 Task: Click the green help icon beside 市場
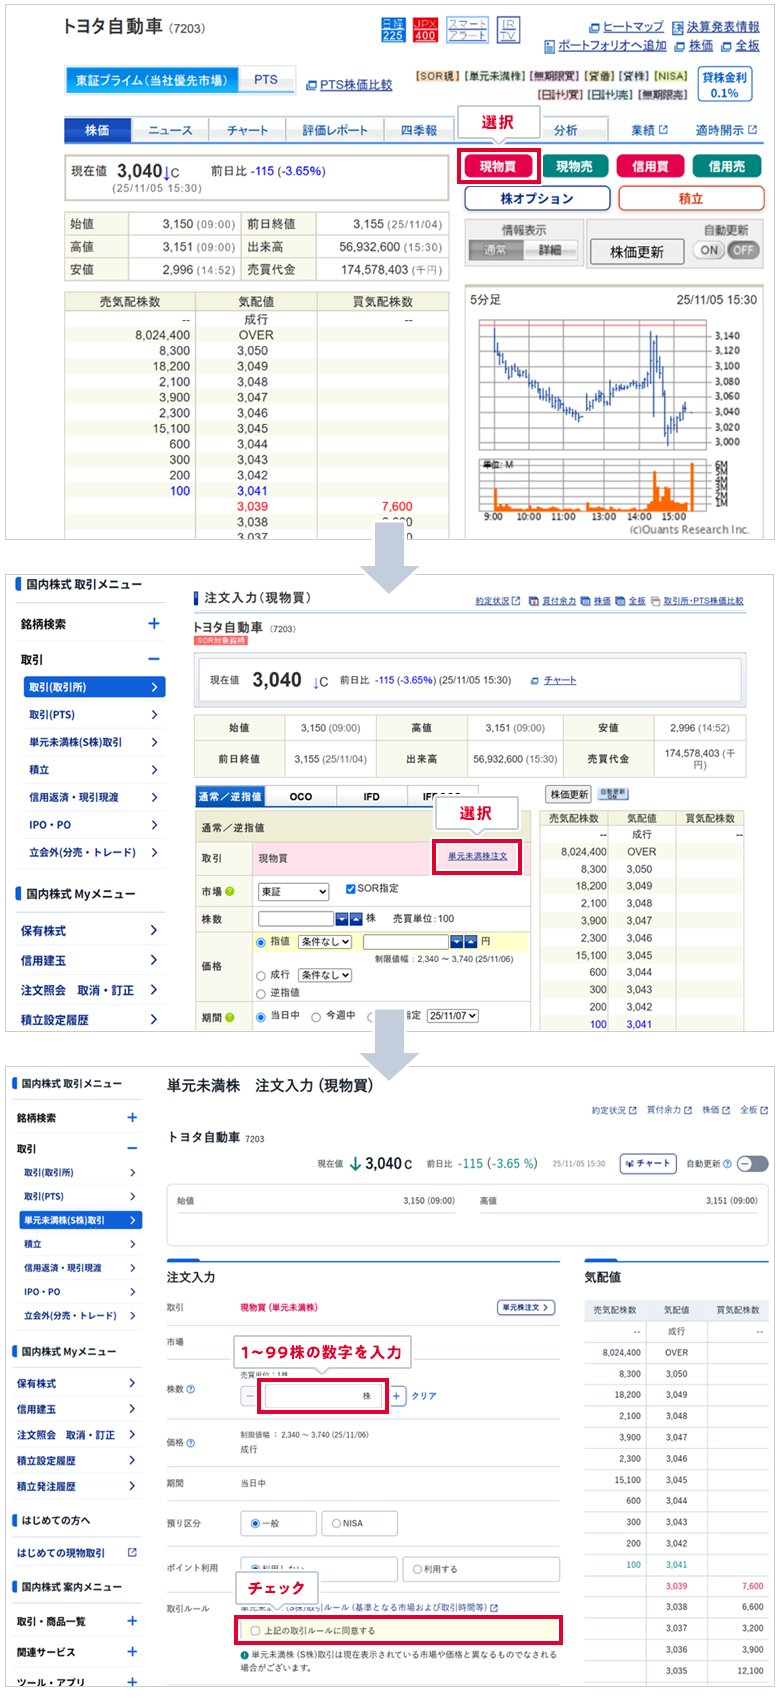pyautogui.click(x=230, y=891)
